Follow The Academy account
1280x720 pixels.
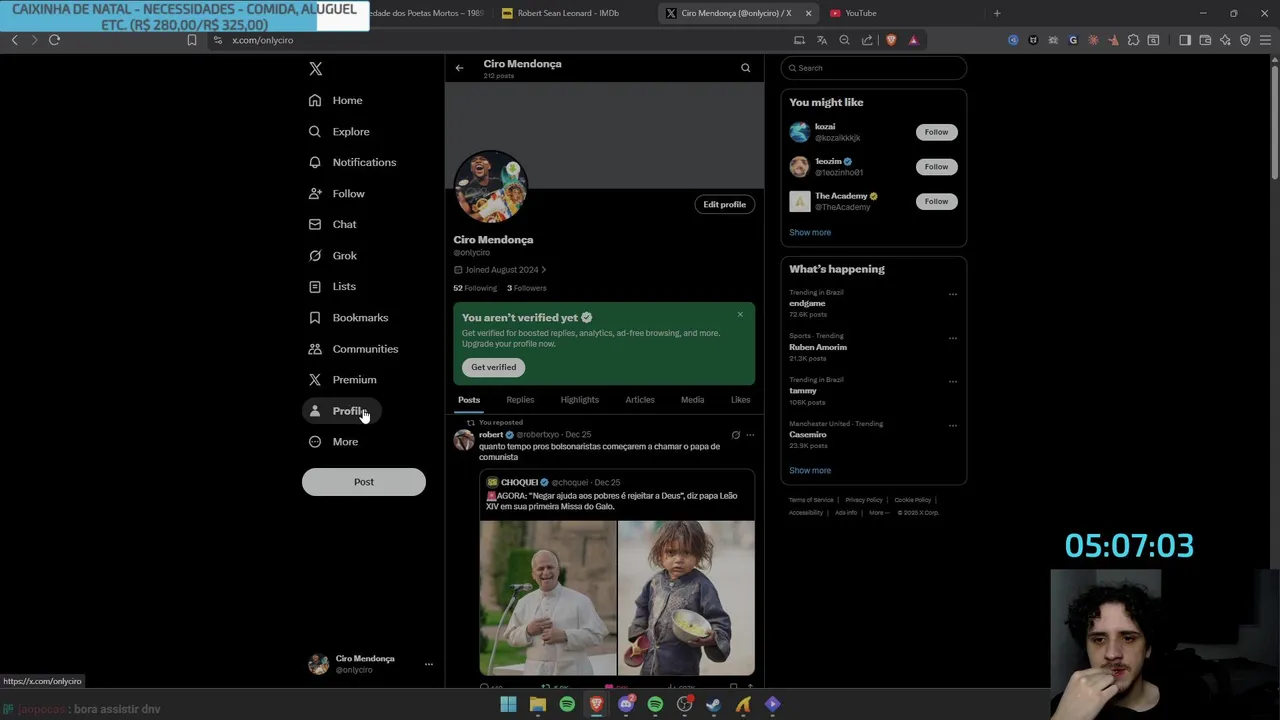(x=936, y=201)
